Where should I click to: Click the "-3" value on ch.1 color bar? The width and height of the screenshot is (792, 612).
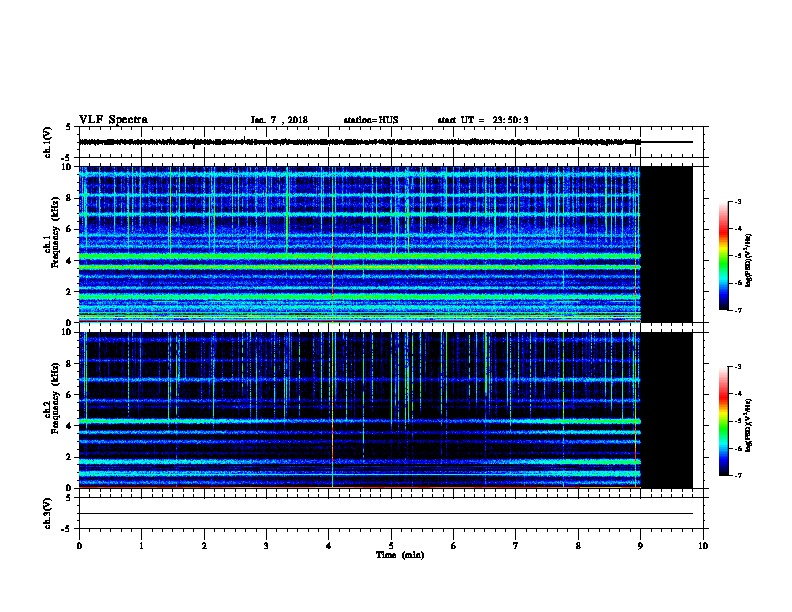coord(738,202)
